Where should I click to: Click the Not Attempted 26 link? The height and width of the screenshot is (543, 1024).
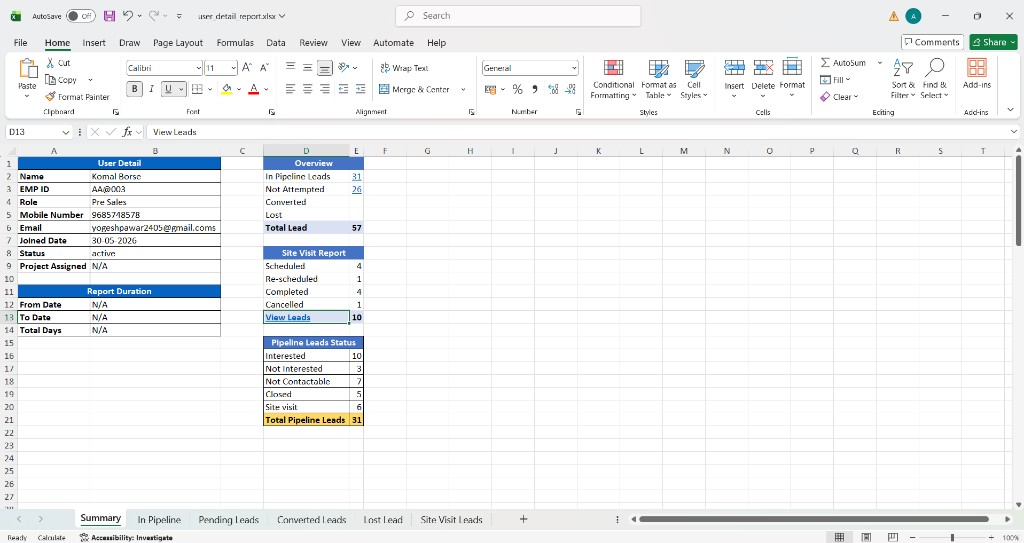click(x=357, y=189)
